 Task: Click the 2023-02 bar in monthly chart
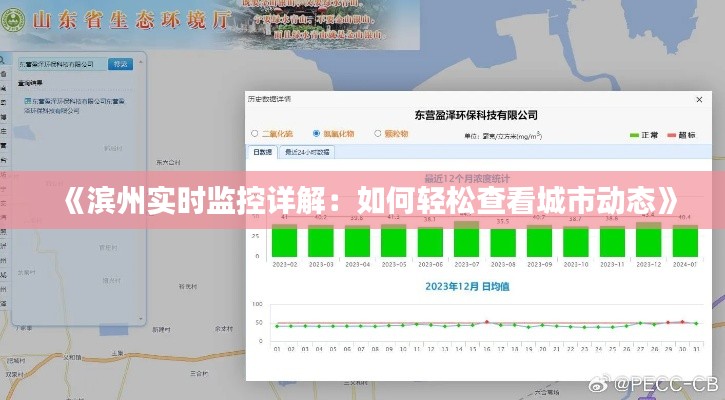[284, 241]
